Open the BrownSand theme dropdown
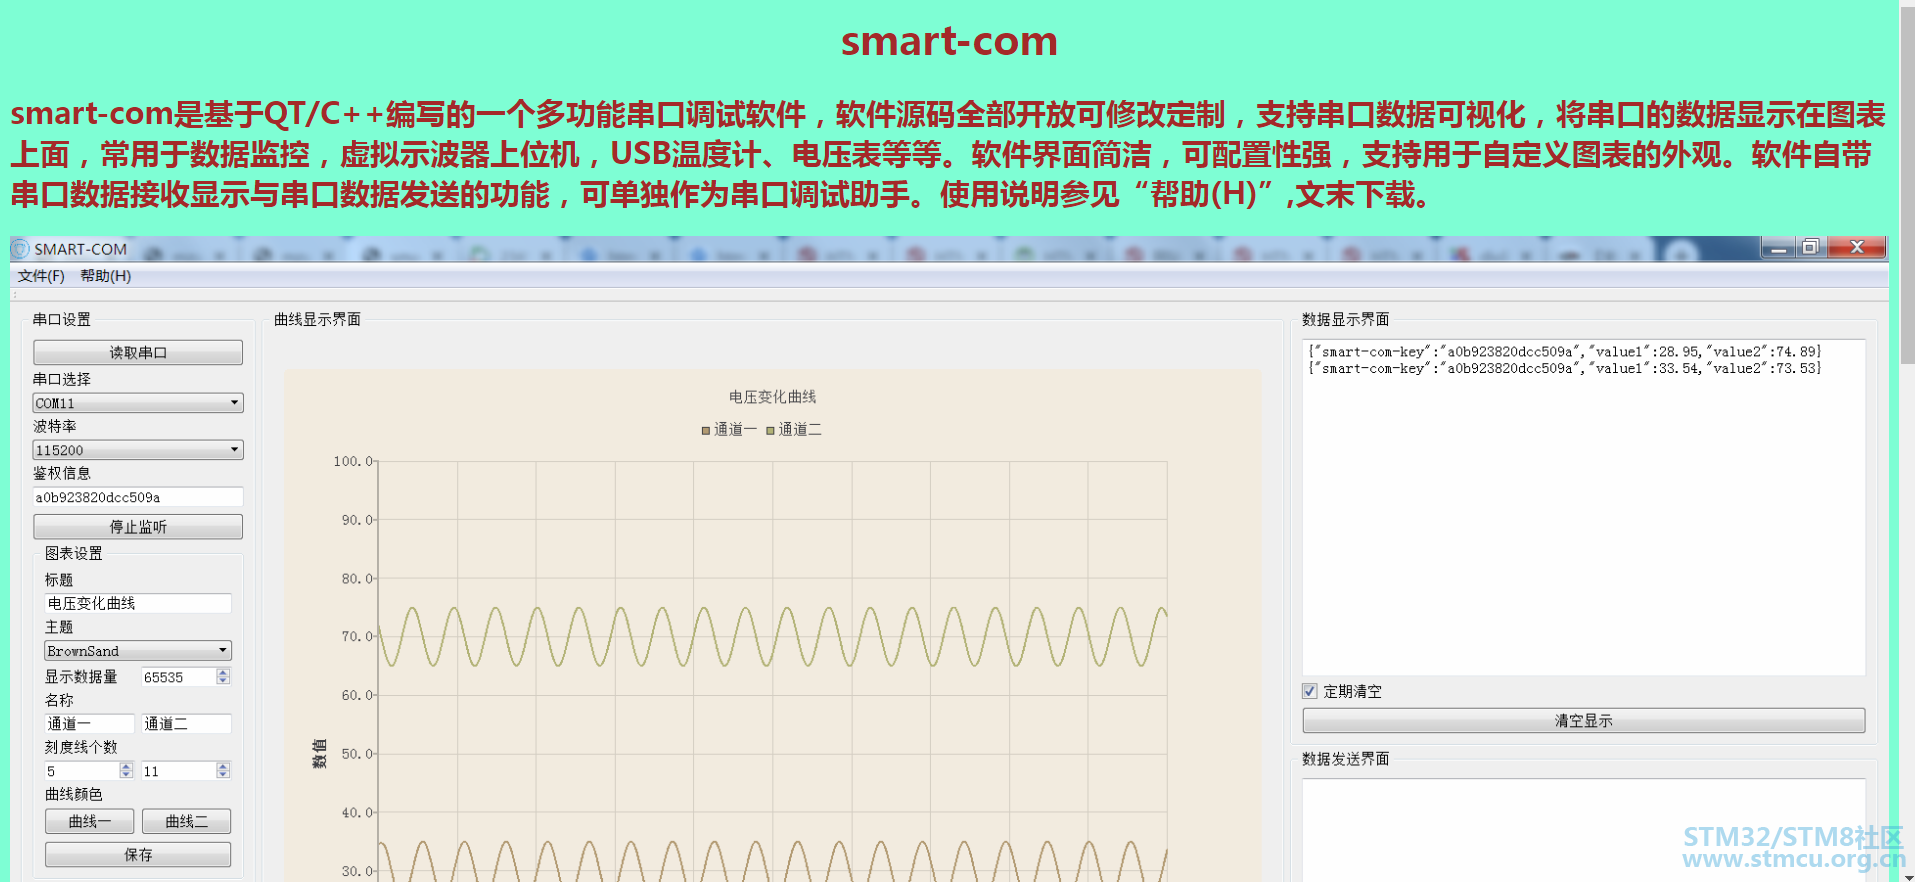 tap(138, 651)
